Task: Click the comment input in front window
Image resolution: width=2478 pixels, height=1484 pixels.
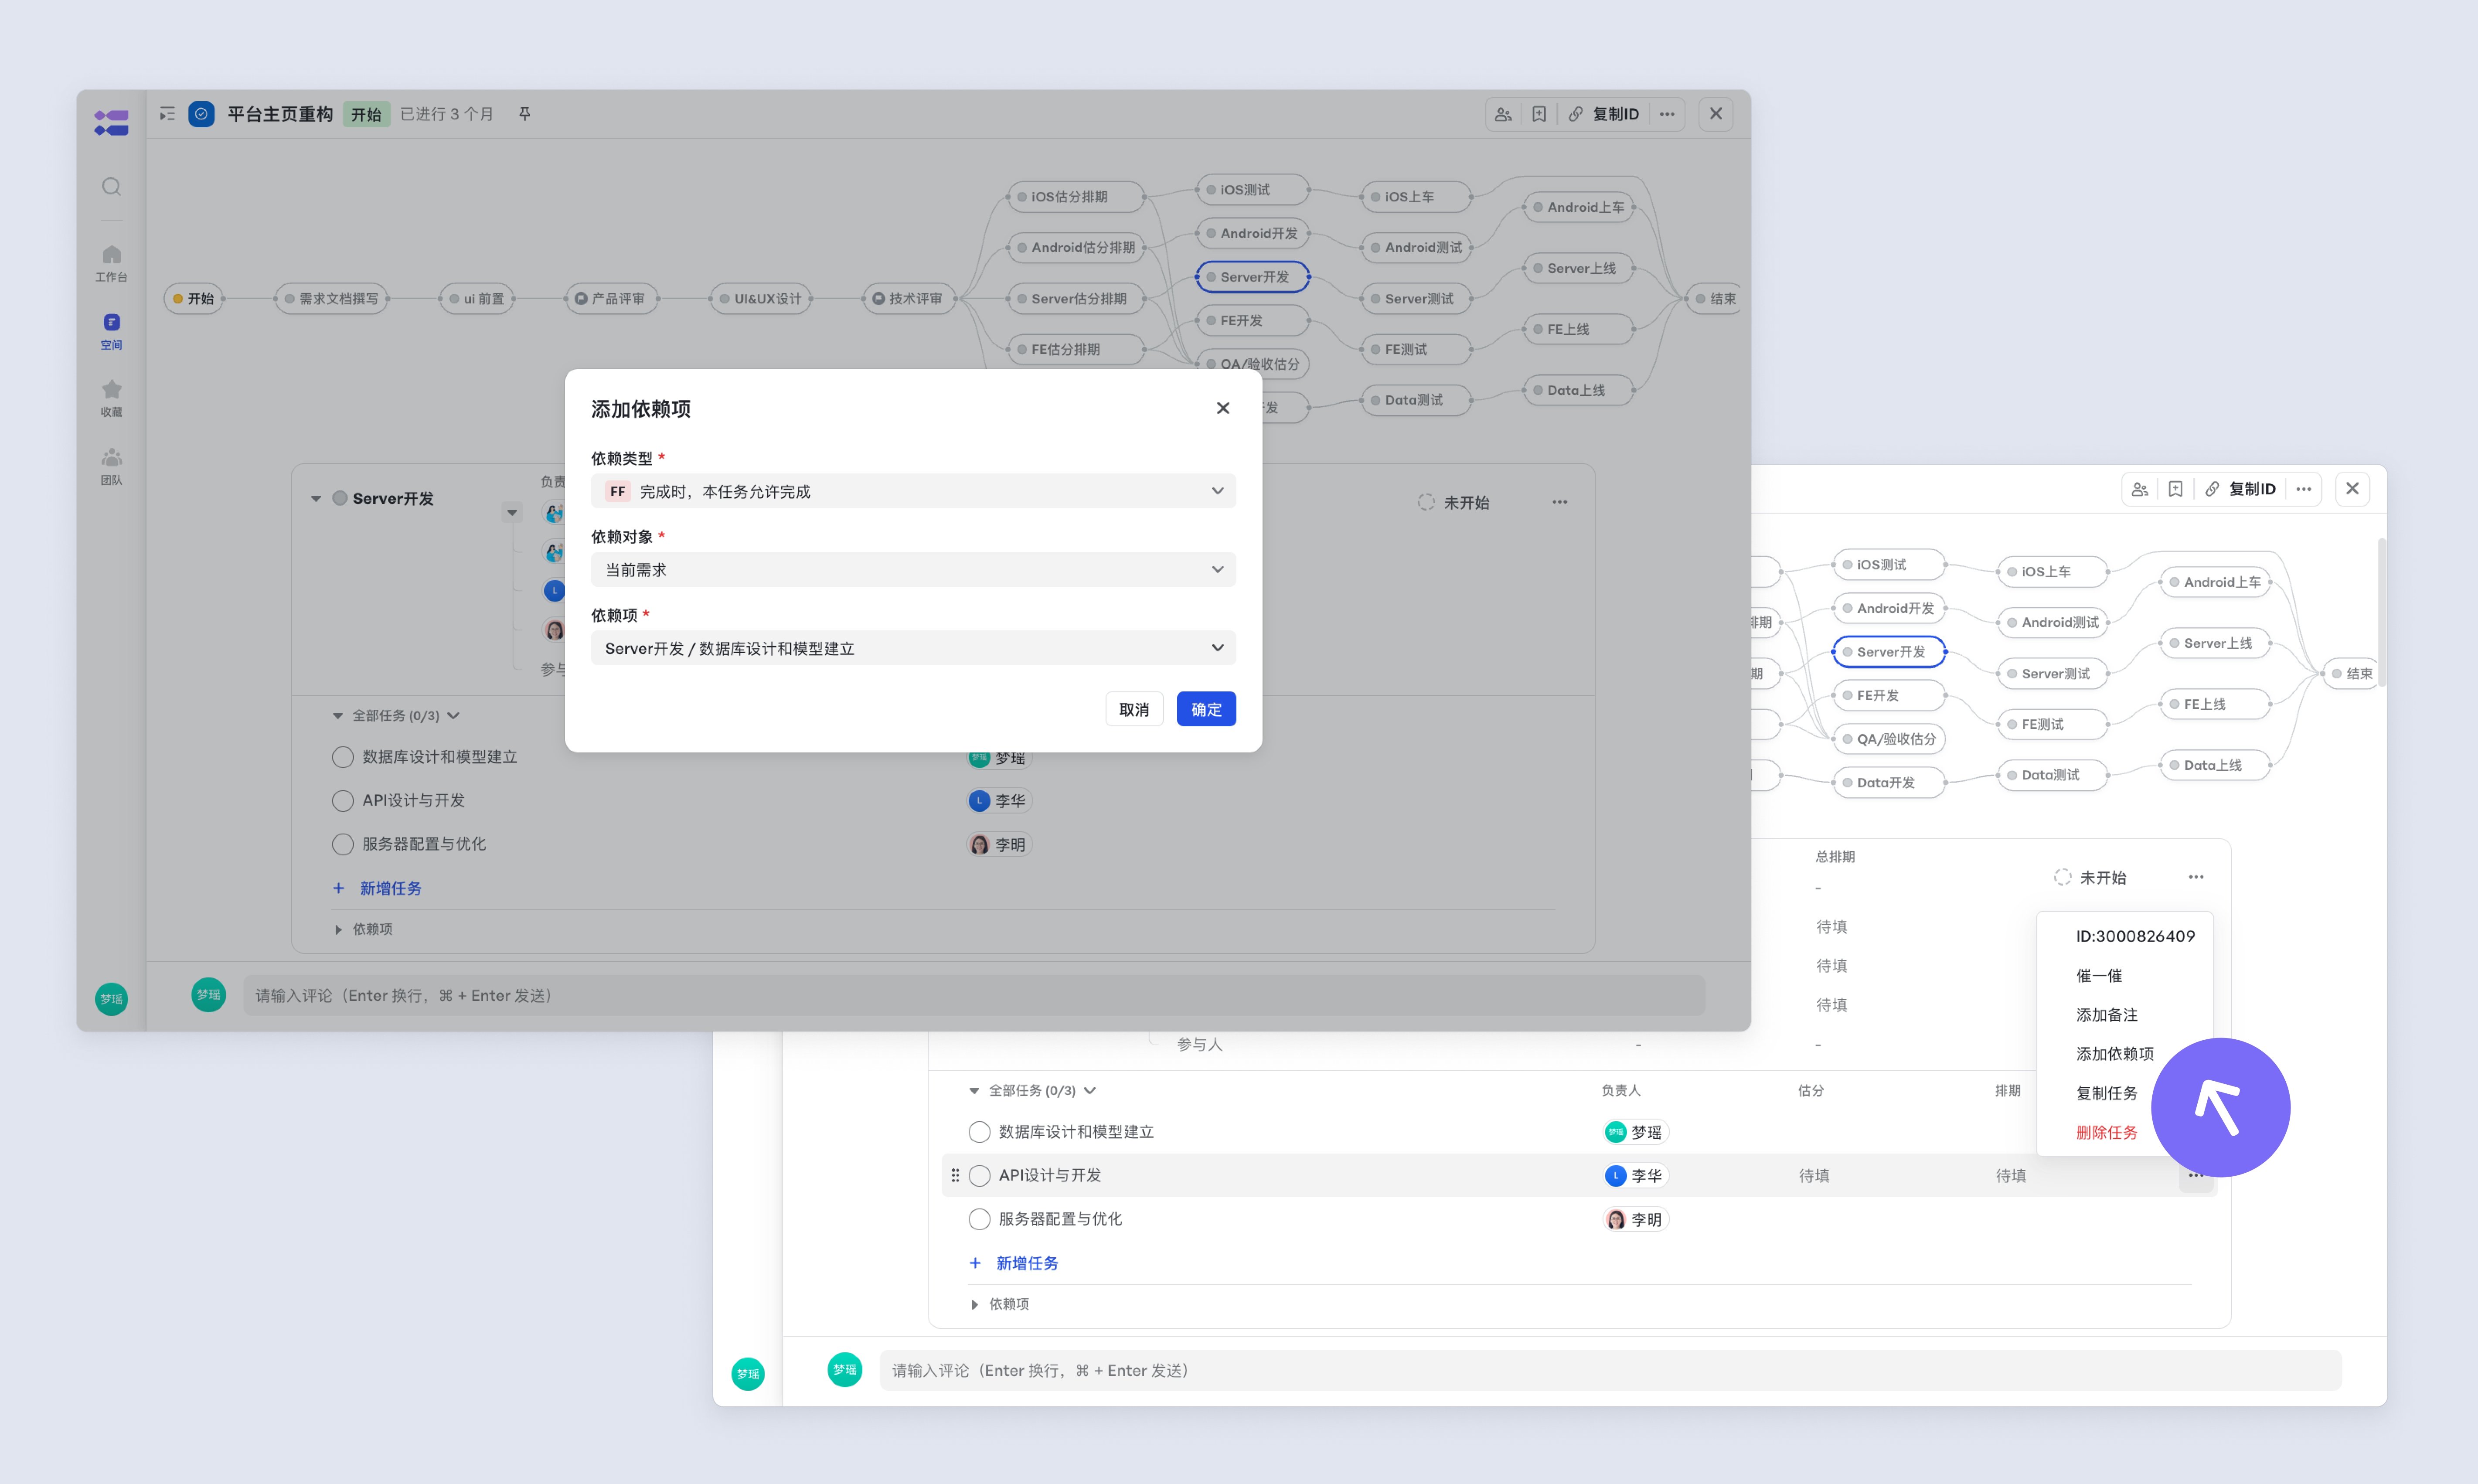Action: point(974,995)
